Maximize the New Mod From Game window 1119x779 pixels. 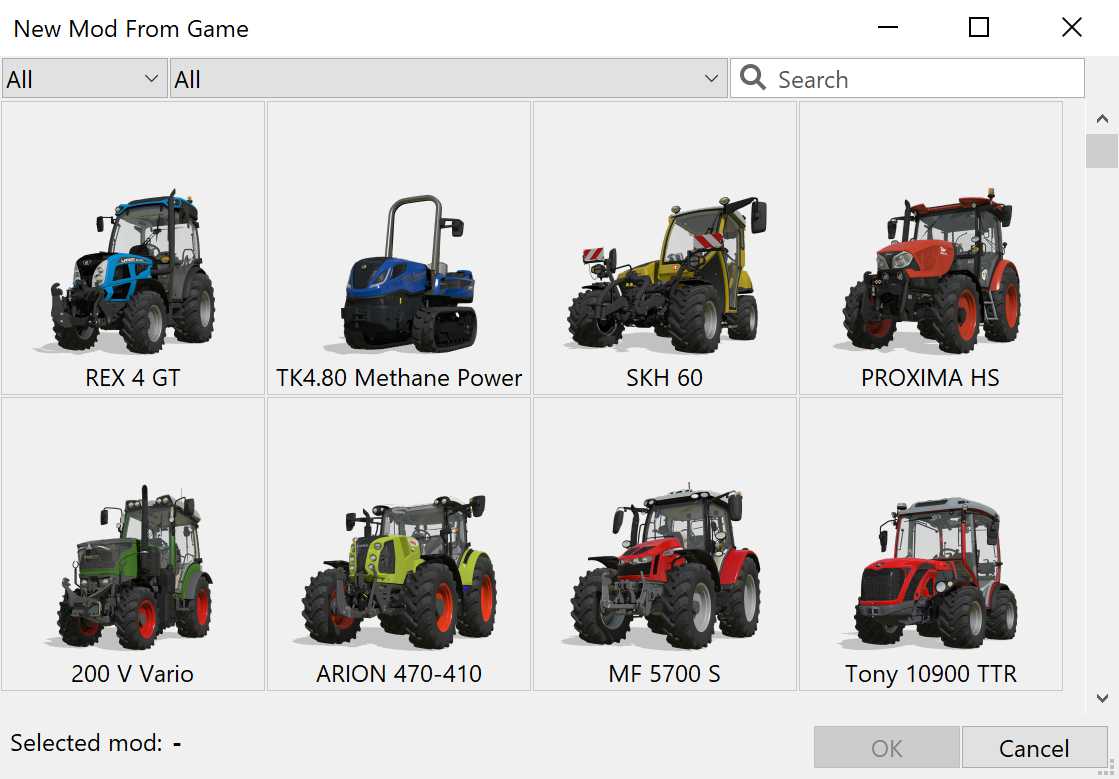979,28
